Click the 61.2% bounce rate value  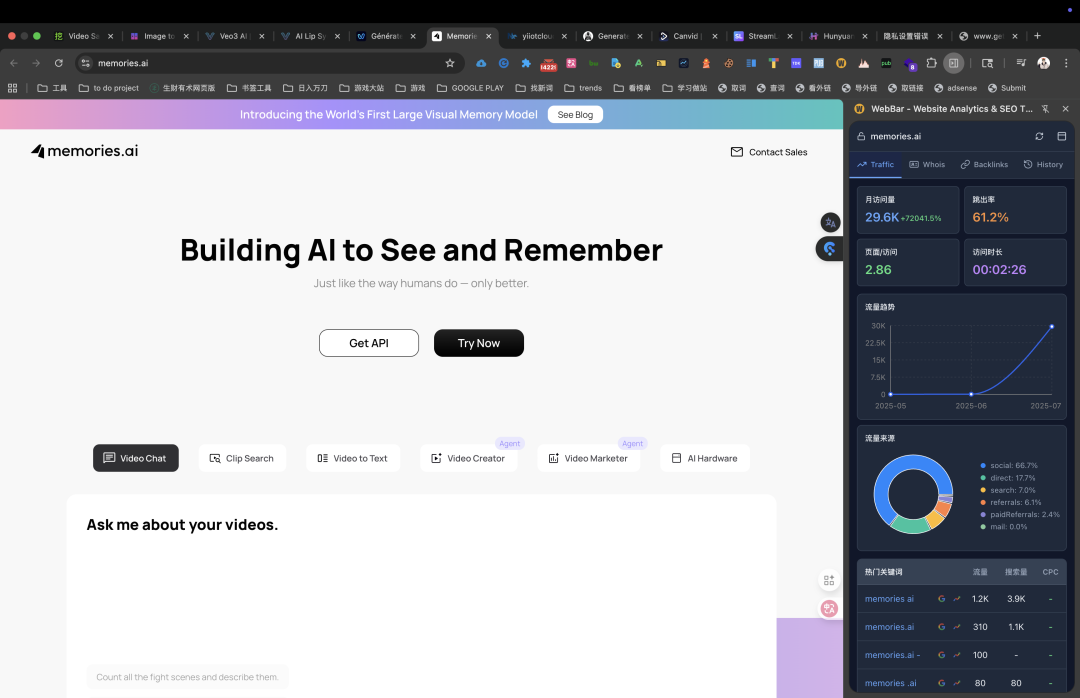990,218
